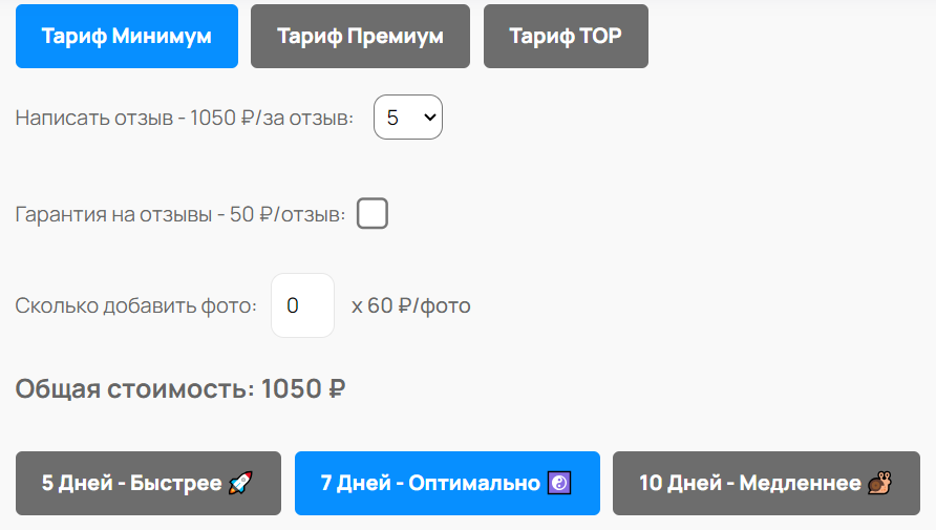Click the snail emoji on 10 Дней button
Screen dimensions: 936x530
879,483
